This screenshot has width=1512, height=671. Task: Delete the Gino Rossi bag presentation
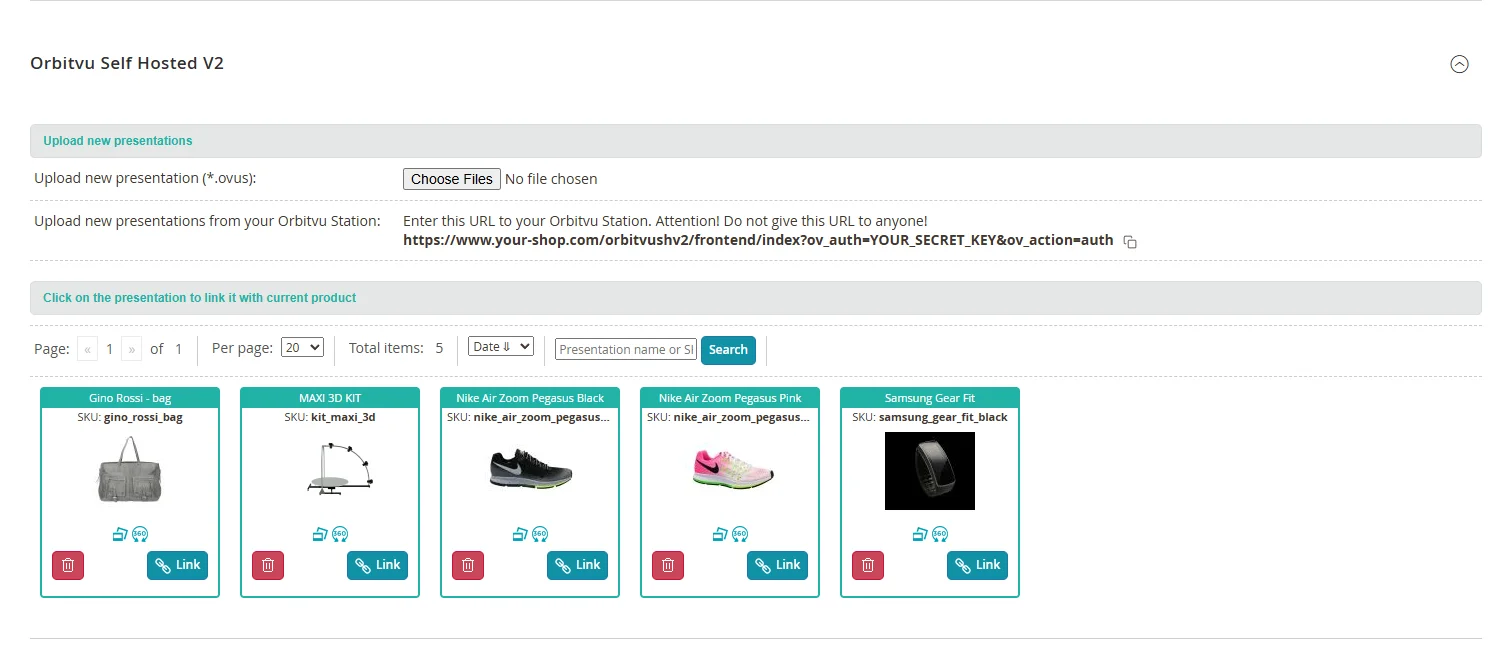[68, 565]
